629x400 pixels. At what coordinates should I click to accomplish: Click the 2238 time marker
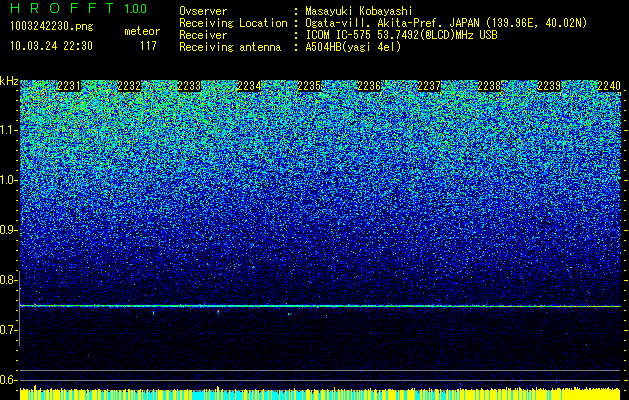[489, 86]
